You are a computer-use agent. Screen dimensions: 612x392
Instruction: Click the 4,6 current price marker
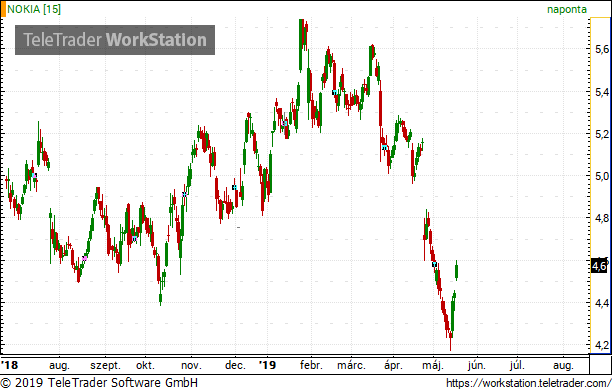coord(599,266)
